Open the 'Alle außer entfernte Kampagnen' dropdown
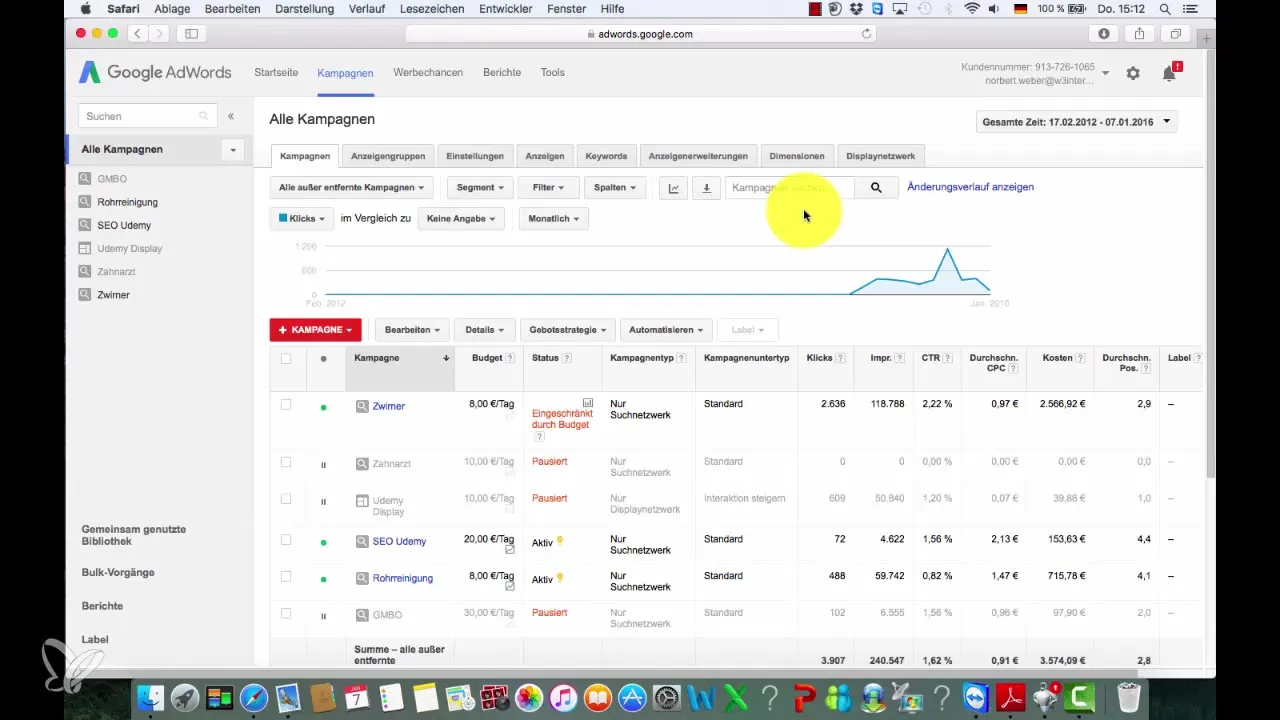The width and height of the screenshot is (1280, 720). coord(350,187)
